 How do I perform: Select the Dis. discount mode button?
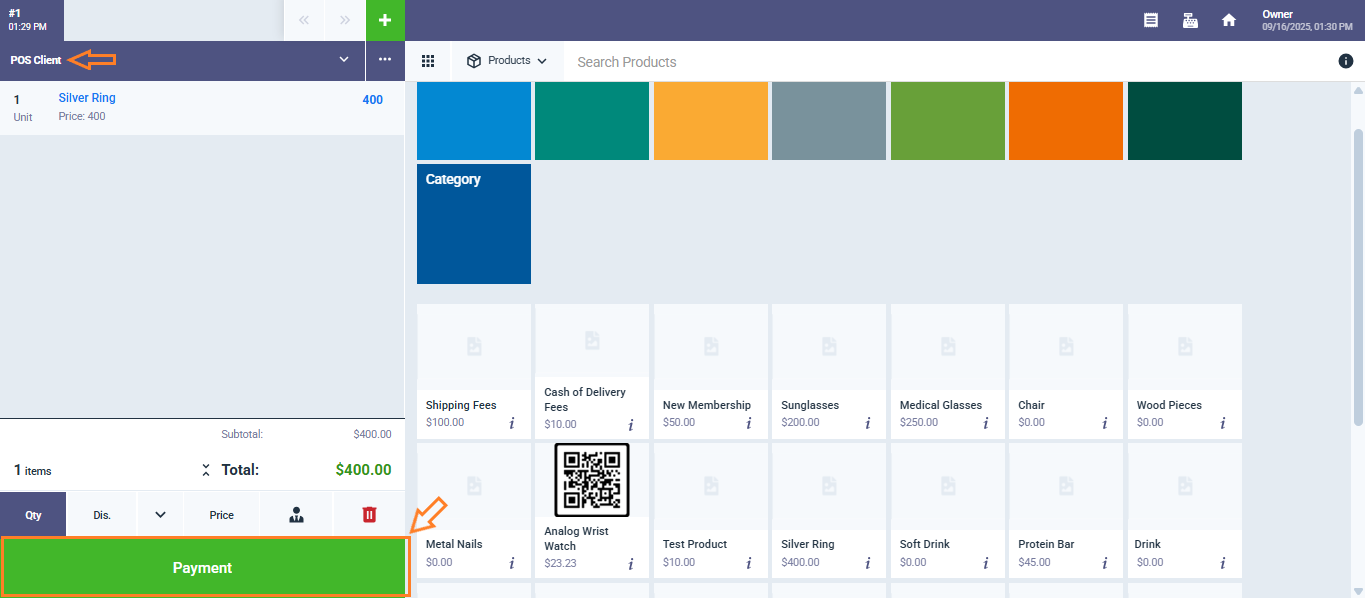(x=102, y=515)
